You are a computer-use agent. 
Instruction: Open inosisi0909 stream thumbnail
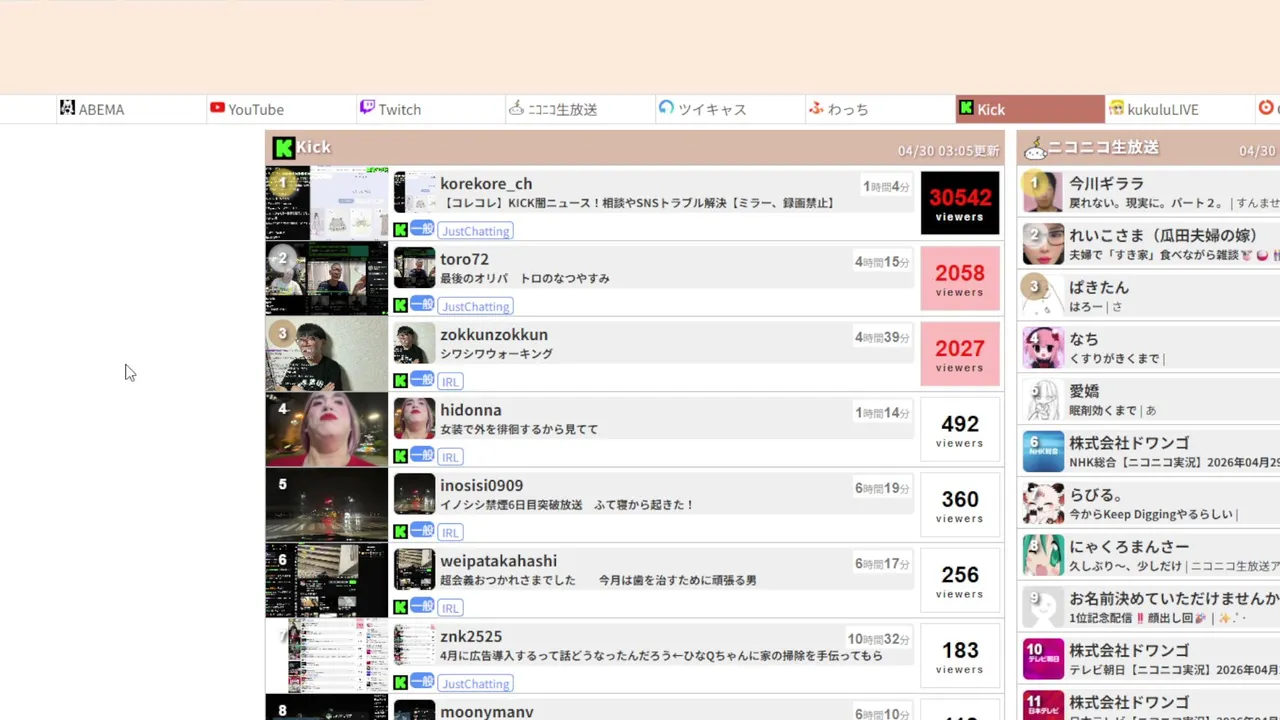(x=326, y=505)
